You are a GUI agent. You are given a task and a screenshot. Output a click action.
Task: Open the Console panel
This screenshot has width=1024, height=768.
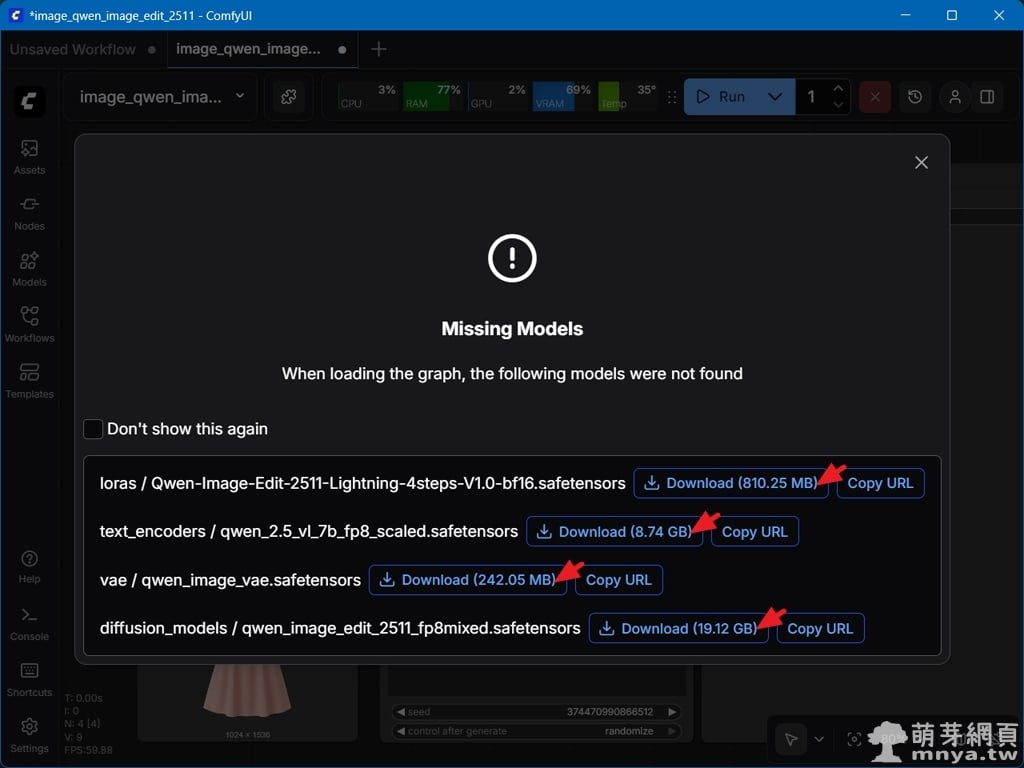pos(29,622)
